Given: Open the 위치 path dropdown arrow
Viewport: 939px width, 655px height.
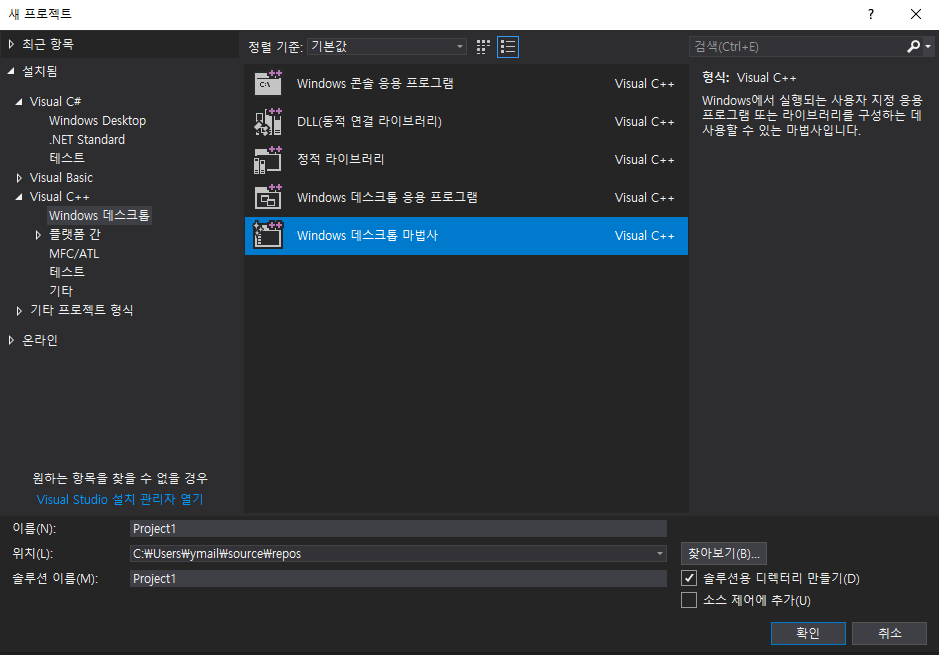Looking at the screenshot, I should pyautogui.click(x=659, y=553).
